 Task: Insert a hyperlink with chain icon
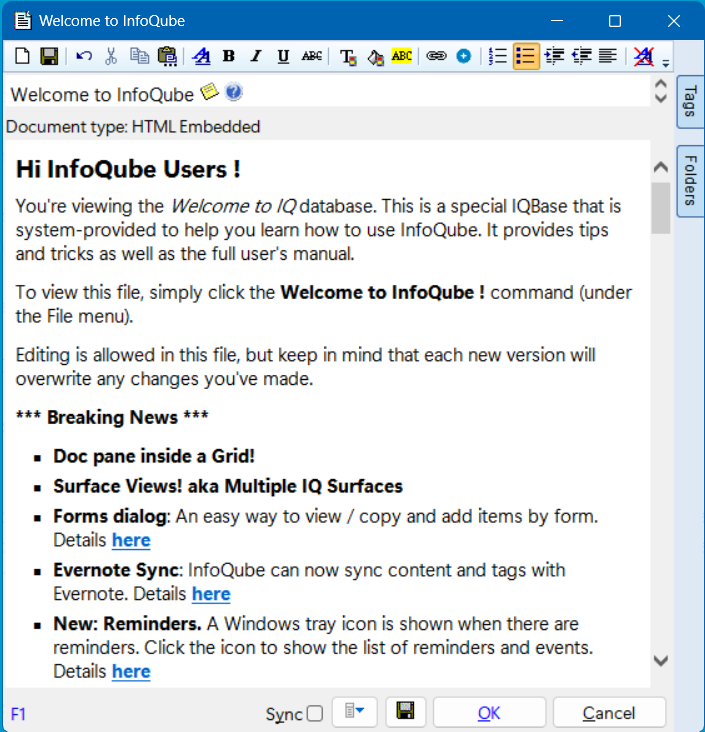436,56
